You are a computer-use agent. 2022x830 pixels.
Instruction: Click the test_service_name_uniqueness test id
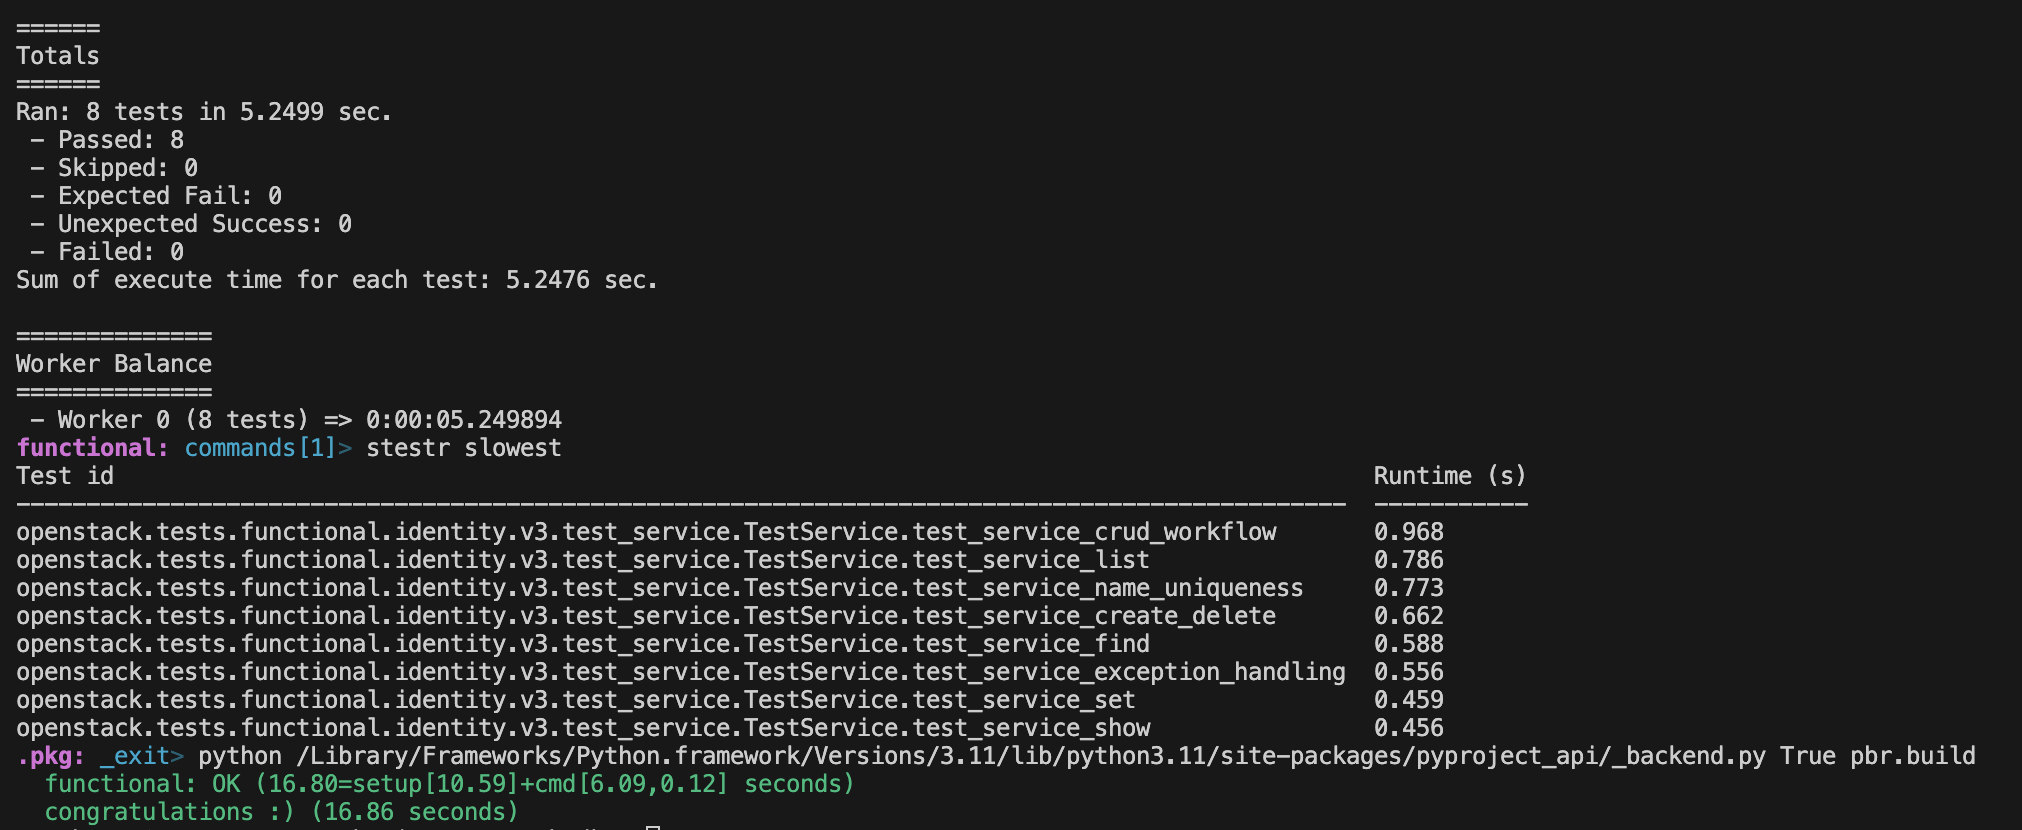(660, 588)
